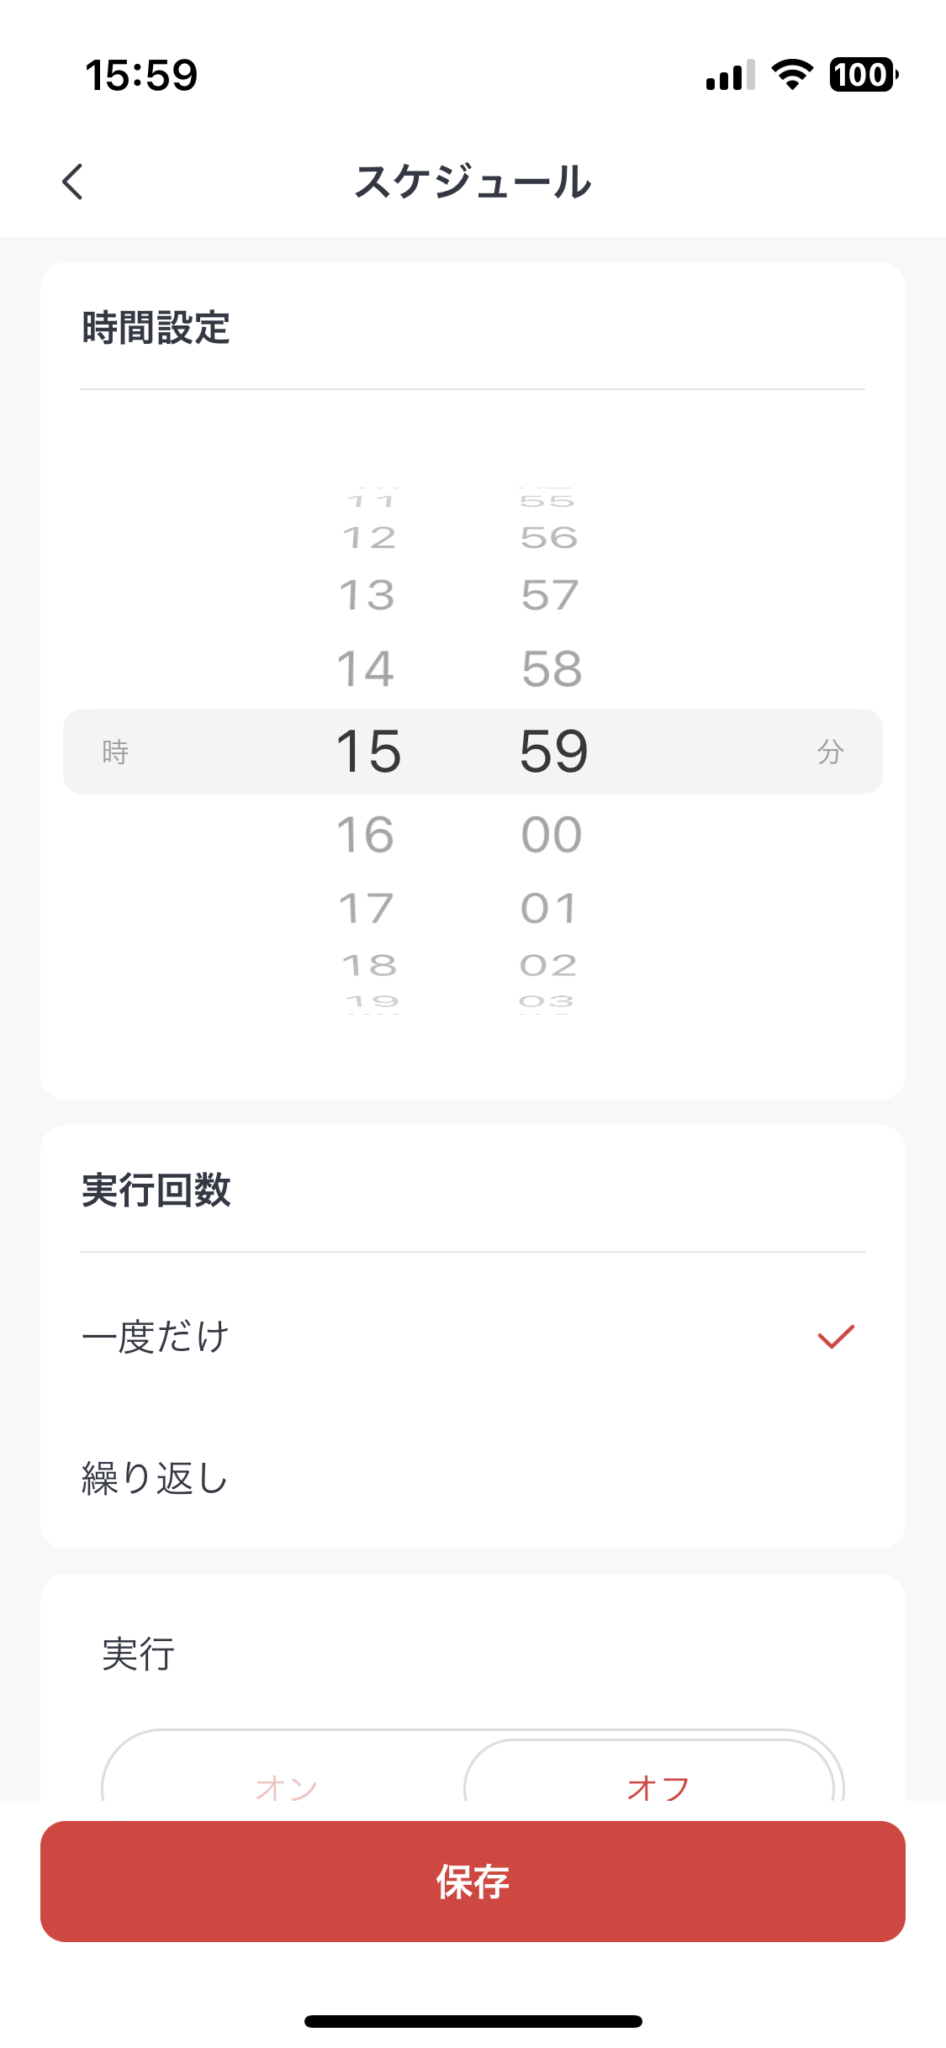Image resolution: width=946 pixels, height=2048 pixels.
Task: Tap the Wi-Fi icon in the status bar
Action: [x=791, y=75]
